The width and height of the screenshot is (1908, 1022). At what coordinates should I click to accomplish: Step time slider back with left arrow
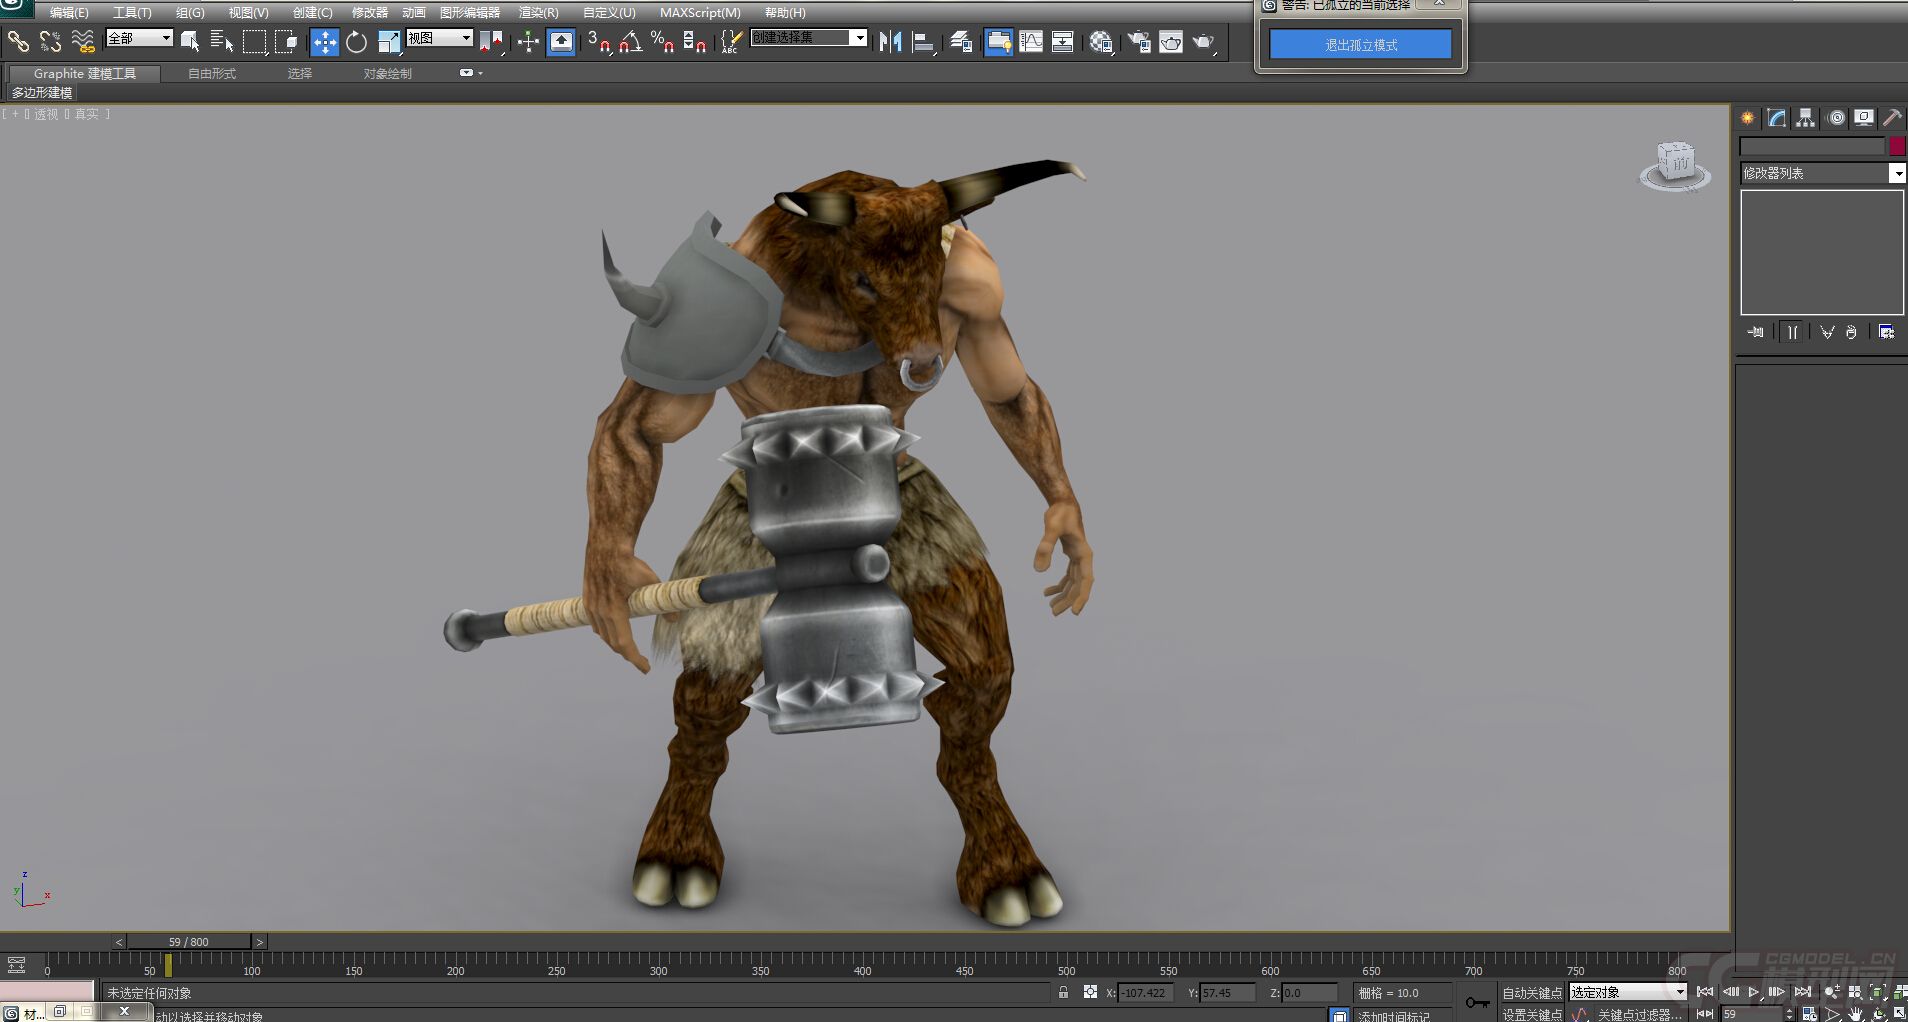click(119, 941)
